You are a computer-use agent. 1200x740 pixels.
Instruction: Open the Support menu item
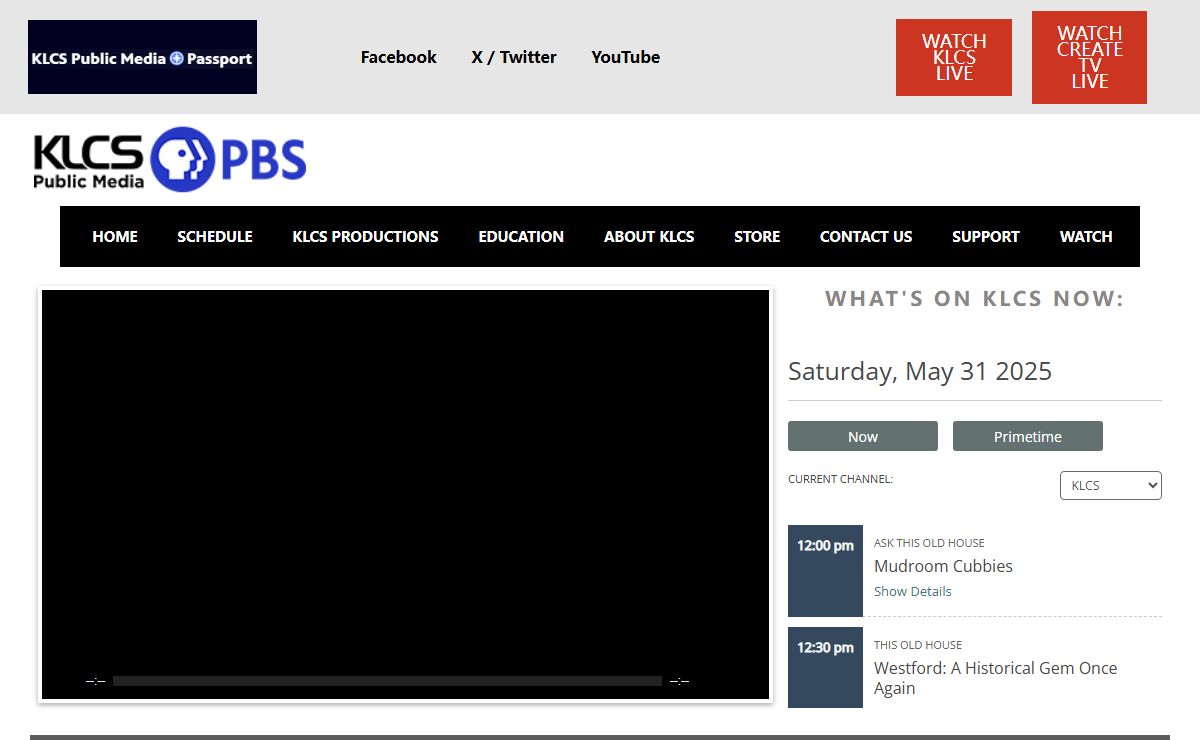986,236
